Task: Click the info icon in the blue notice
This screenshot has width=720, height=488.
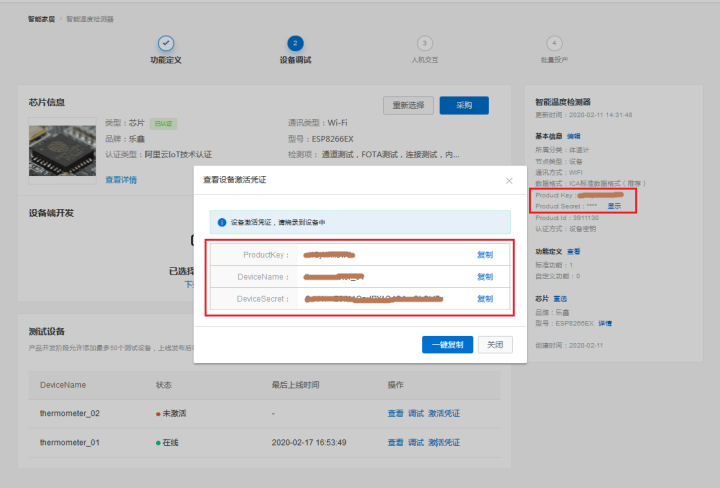Action: [x=222, y=222]
